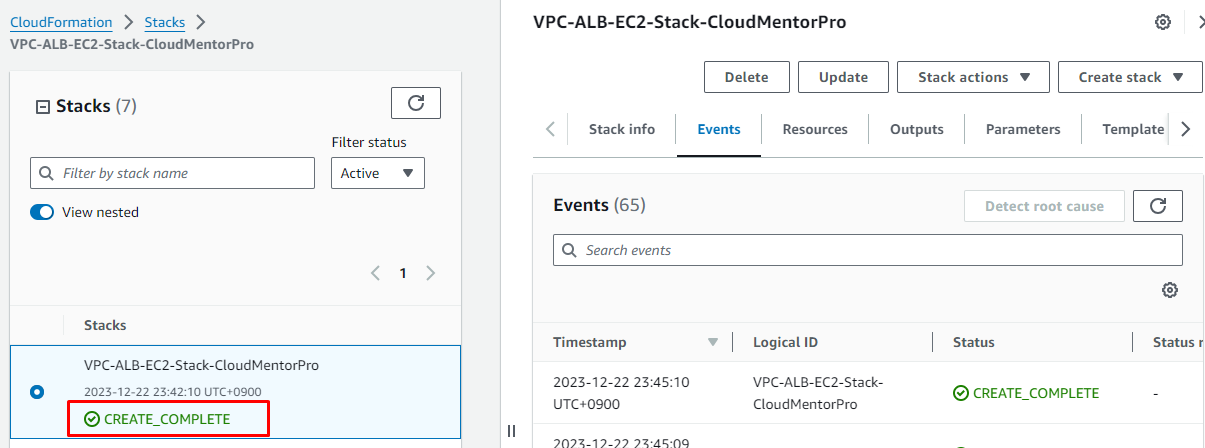1205x448 pixels.
Task: Switch to the Resources tab
Action: (814, 129)
